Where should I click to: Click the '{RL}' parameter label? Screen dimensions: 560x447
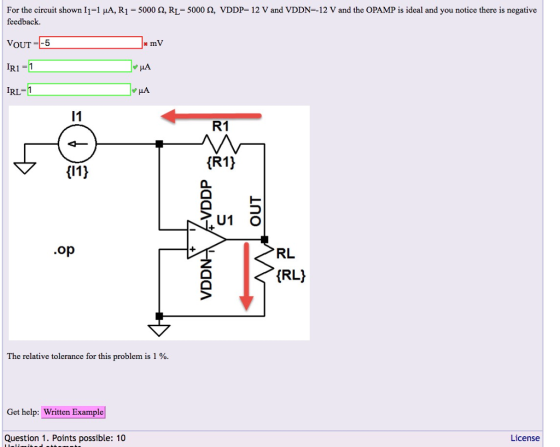(291, 275)
